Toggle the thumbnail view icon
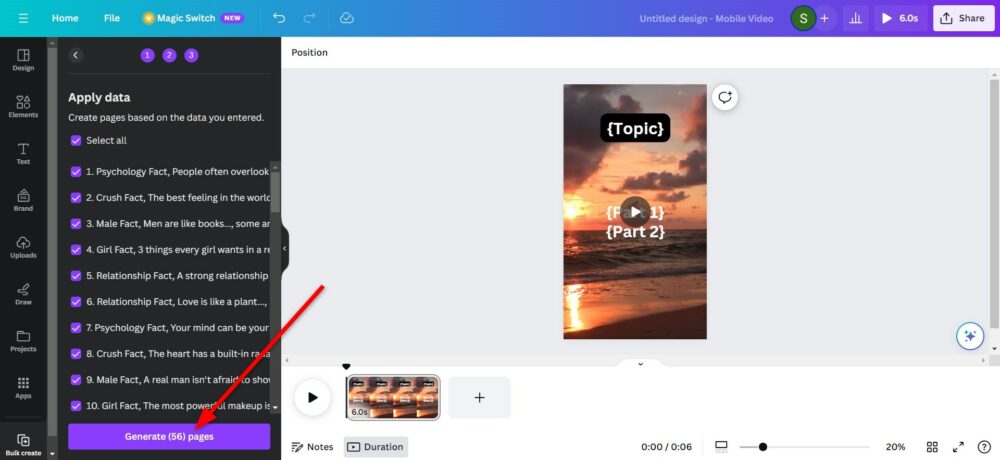 [721, 447]
